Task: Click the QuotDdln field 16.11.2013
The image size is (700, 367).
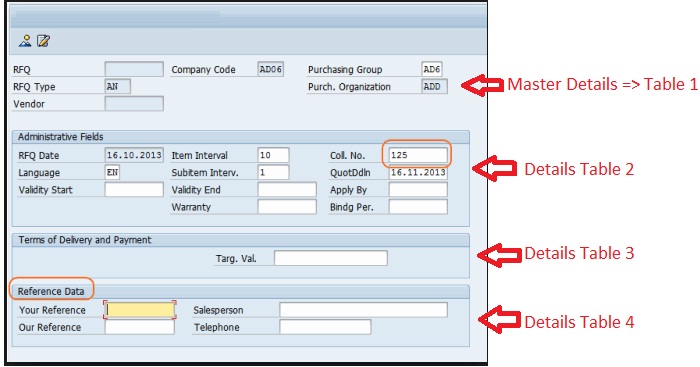Action: click(x=418, y=172)
